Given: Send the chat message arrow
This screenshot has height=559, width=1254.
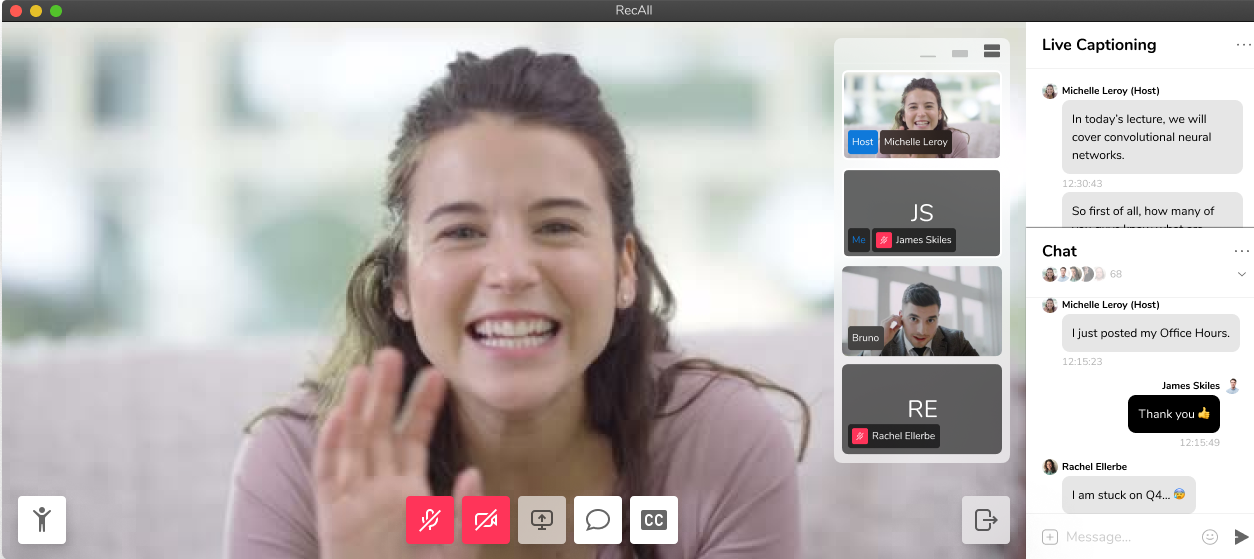Looking at the screenshot, I should [1241, 537].
